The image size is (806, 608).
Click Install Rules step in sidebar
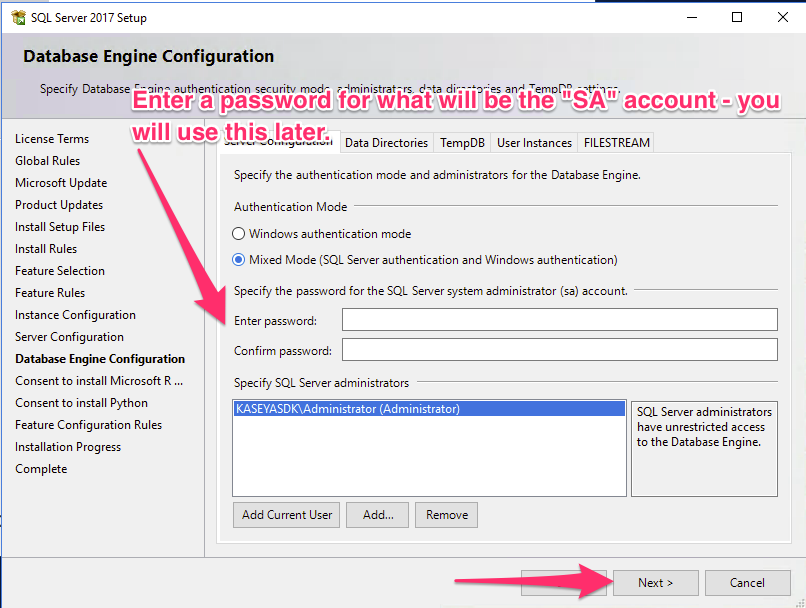(46, 249)
